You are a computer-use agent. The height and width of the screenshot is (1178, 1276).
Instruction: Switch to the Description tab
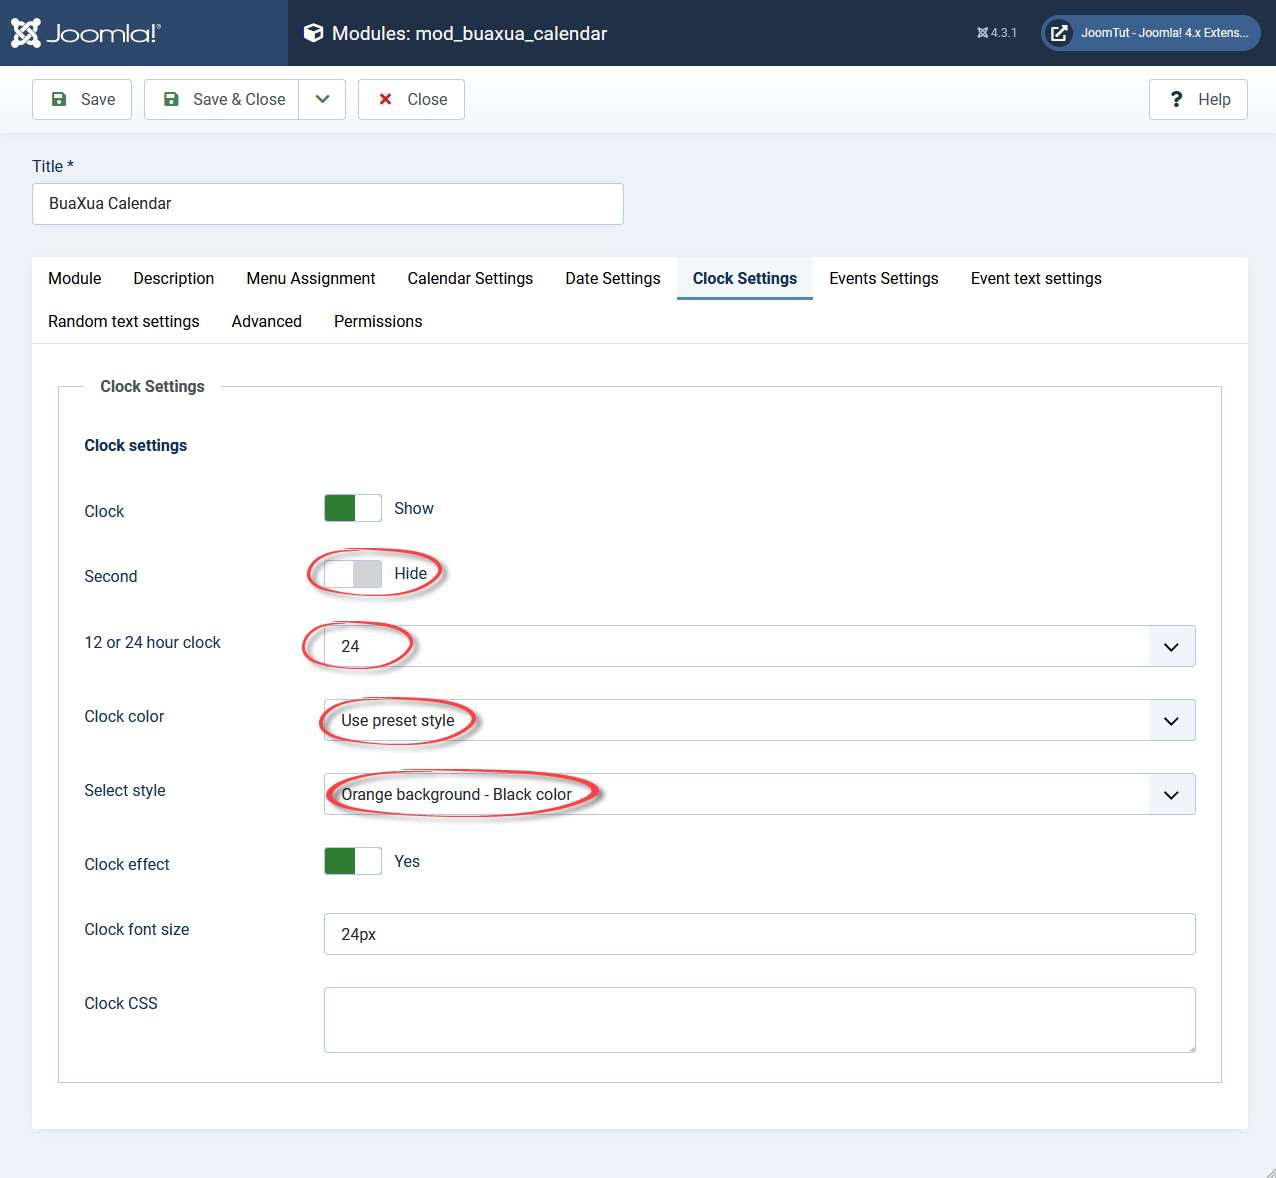pos(174,278)
